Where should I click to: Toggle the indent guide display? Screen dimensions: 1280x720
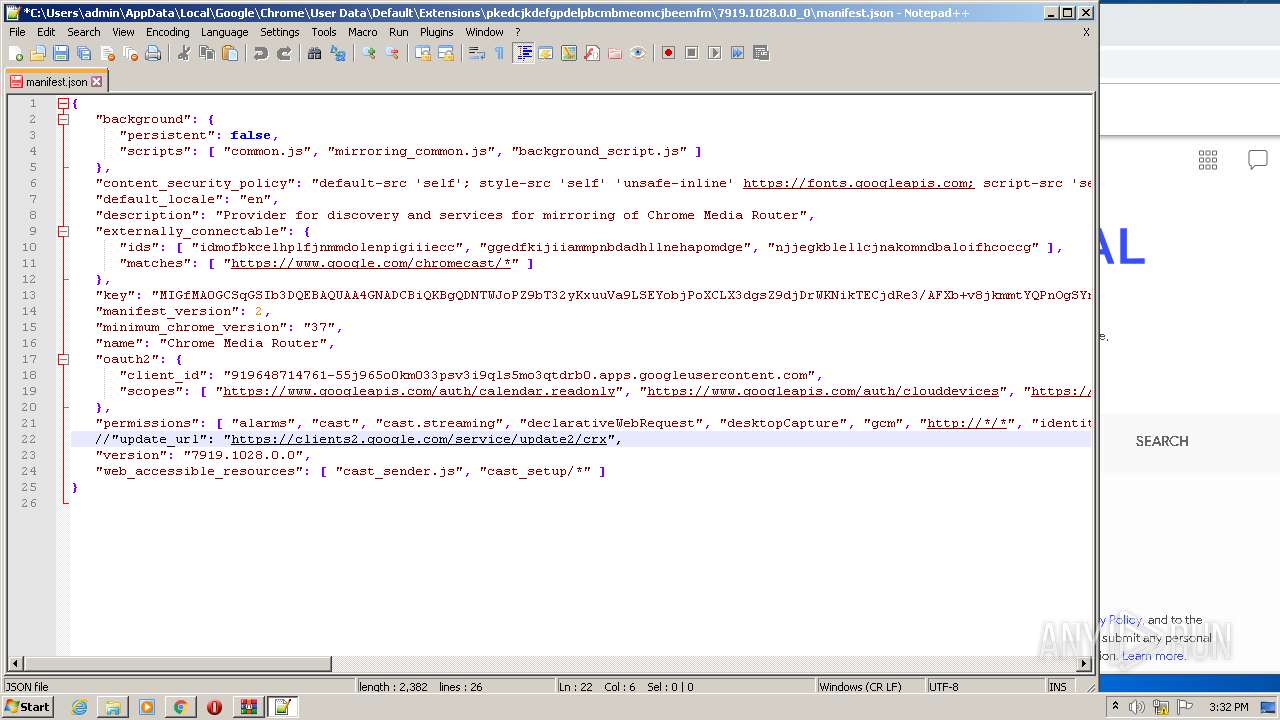(x=523, y=53)
